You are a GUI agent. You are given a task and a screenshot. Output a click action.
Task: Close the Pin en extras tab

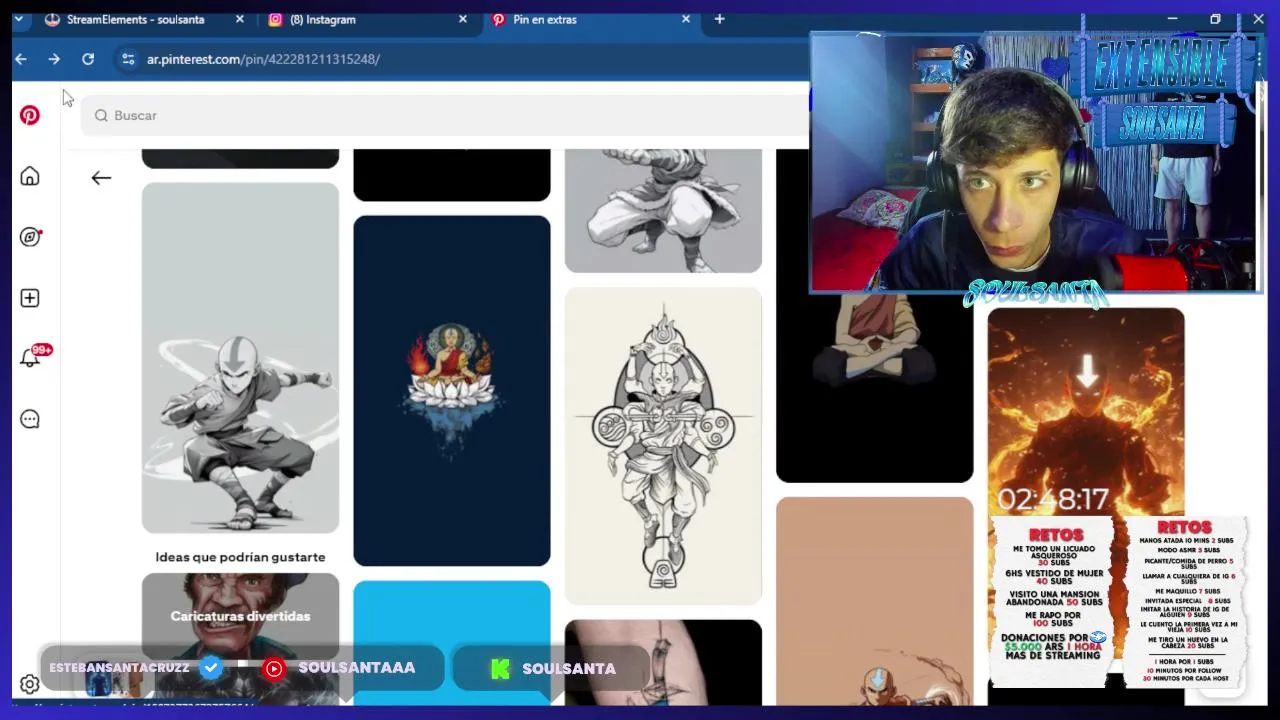click(x=686, y=19)
